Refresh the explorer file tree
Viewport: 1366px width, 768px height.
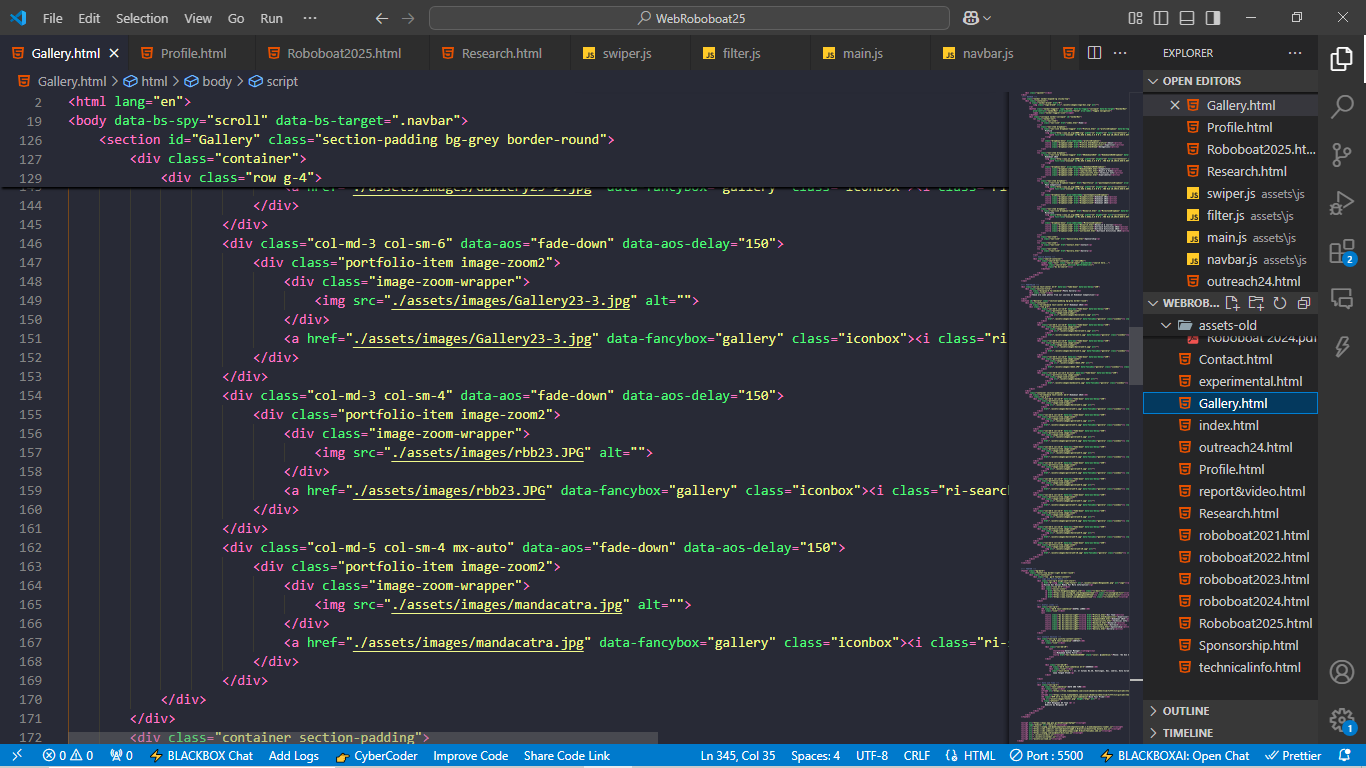[x=1280, y=303]
